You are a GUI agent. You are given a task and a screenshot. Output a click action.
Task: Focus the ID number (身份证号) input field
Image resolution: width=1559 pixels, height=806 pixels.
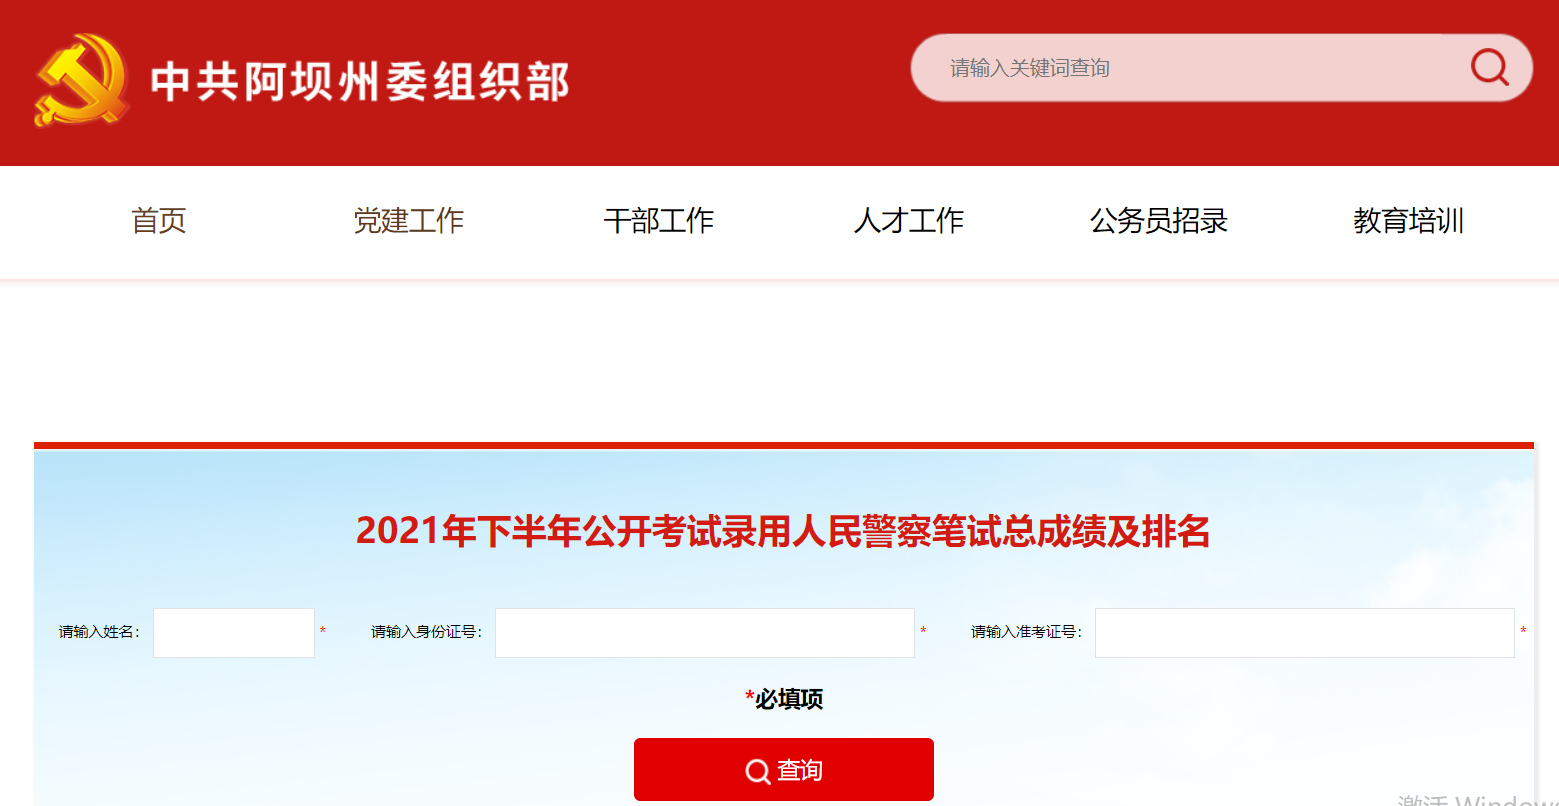[x=704, y=633]
